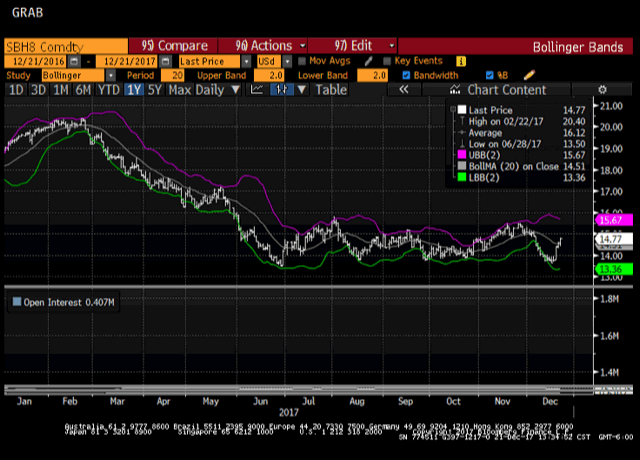Click the gray BollMA color swatch
The image size is (640, 460).
(x=462, y=166)
